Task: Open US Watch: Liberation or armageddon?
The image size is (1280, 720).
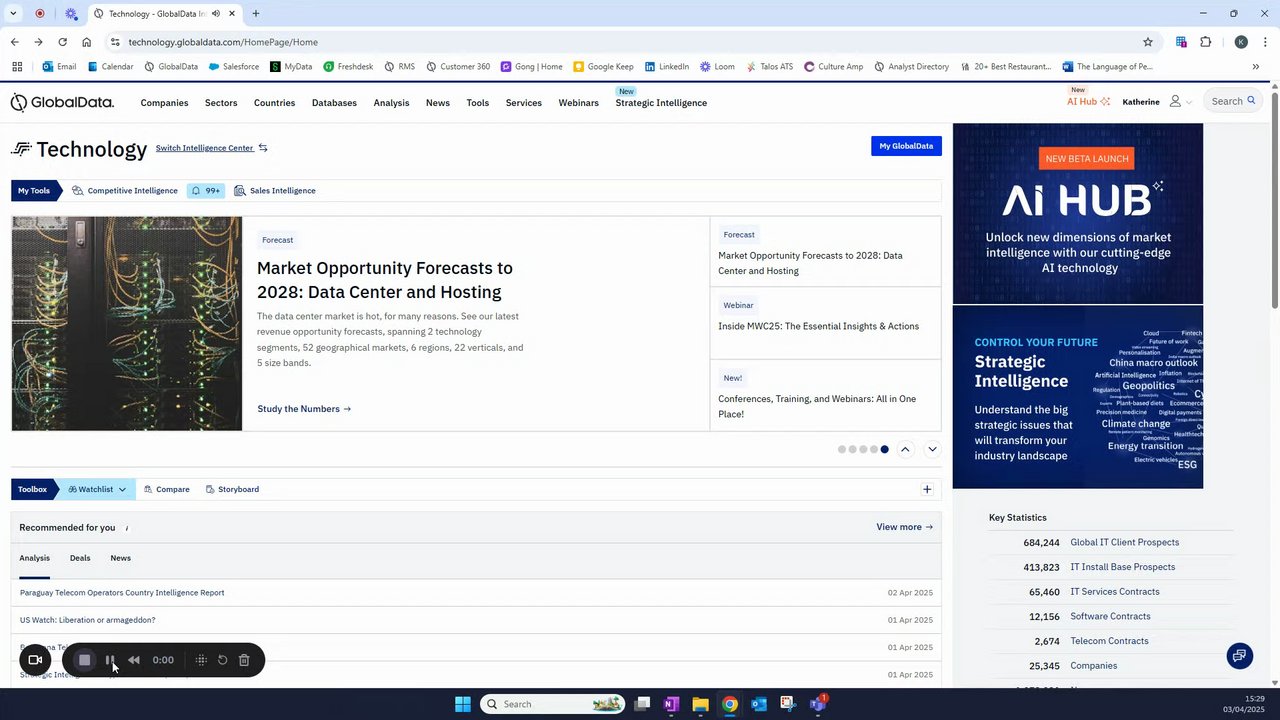Action: (87, 620)
